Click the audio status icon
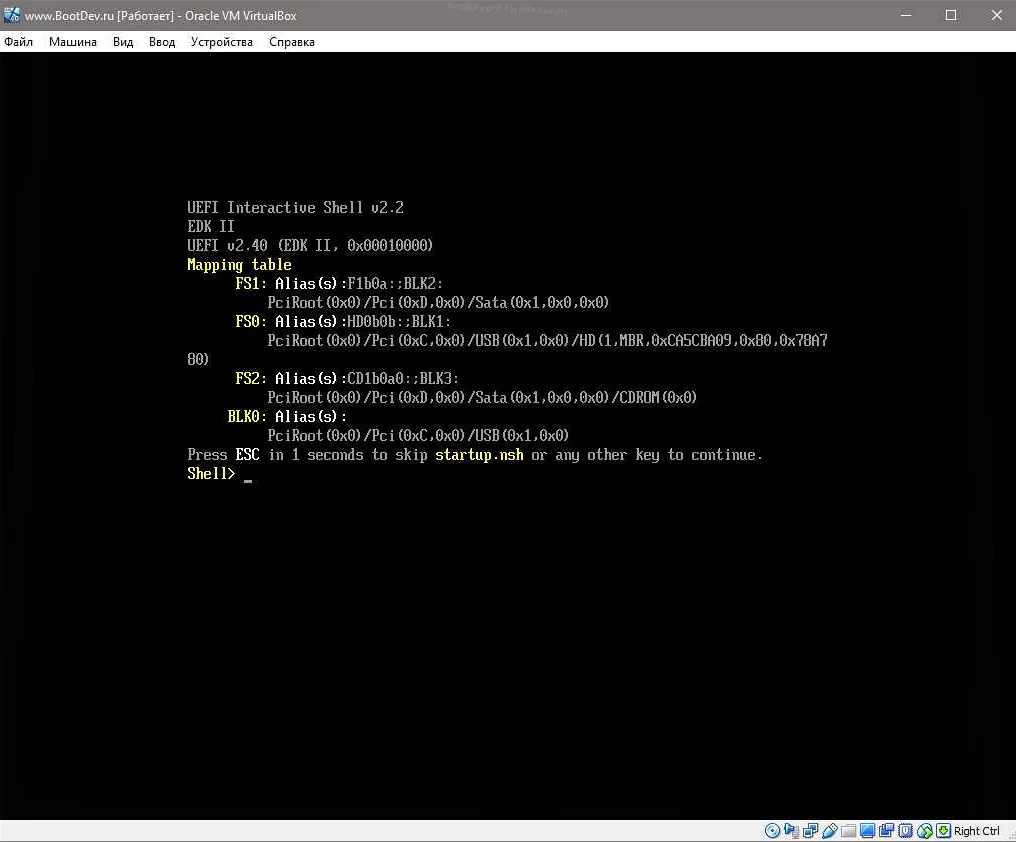1016x842 pixels. (790, 830)
